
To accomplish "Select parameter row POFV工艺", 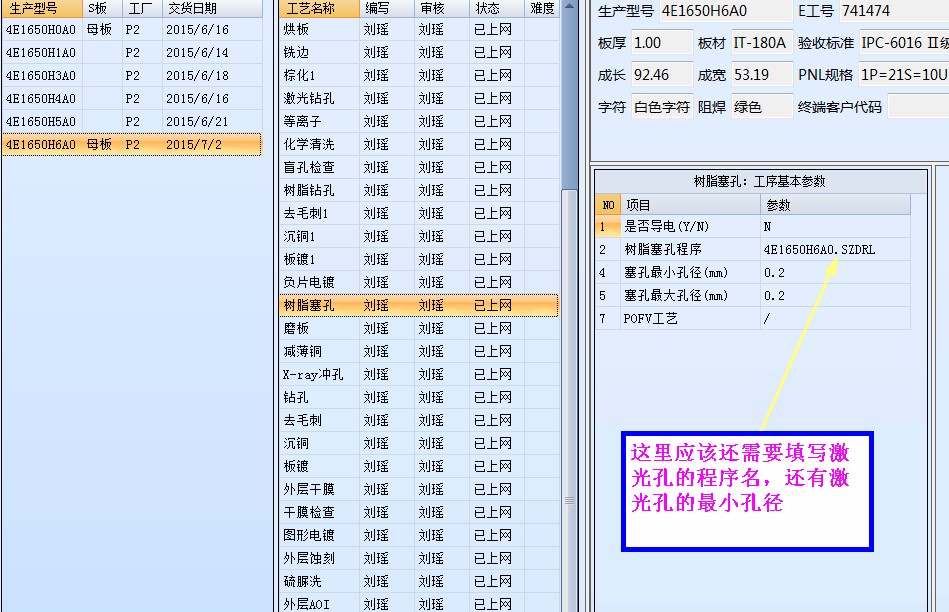I will point(753,318).
